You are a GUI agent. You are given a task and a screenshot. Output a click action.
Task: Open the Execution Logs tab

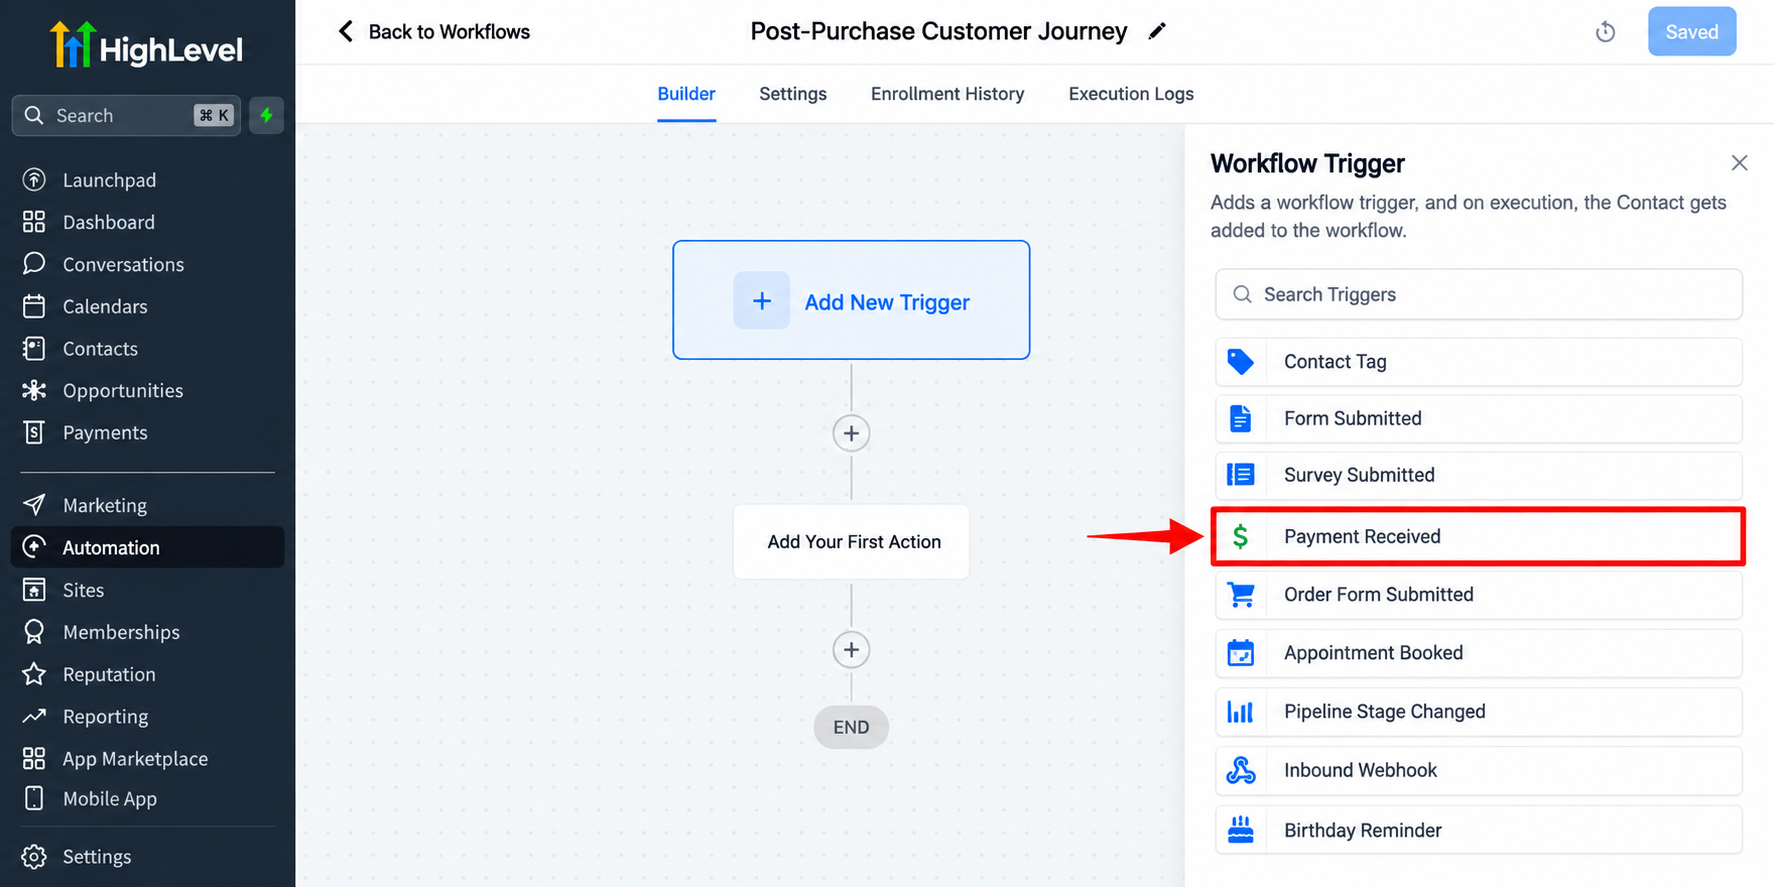click(1131, 94)
